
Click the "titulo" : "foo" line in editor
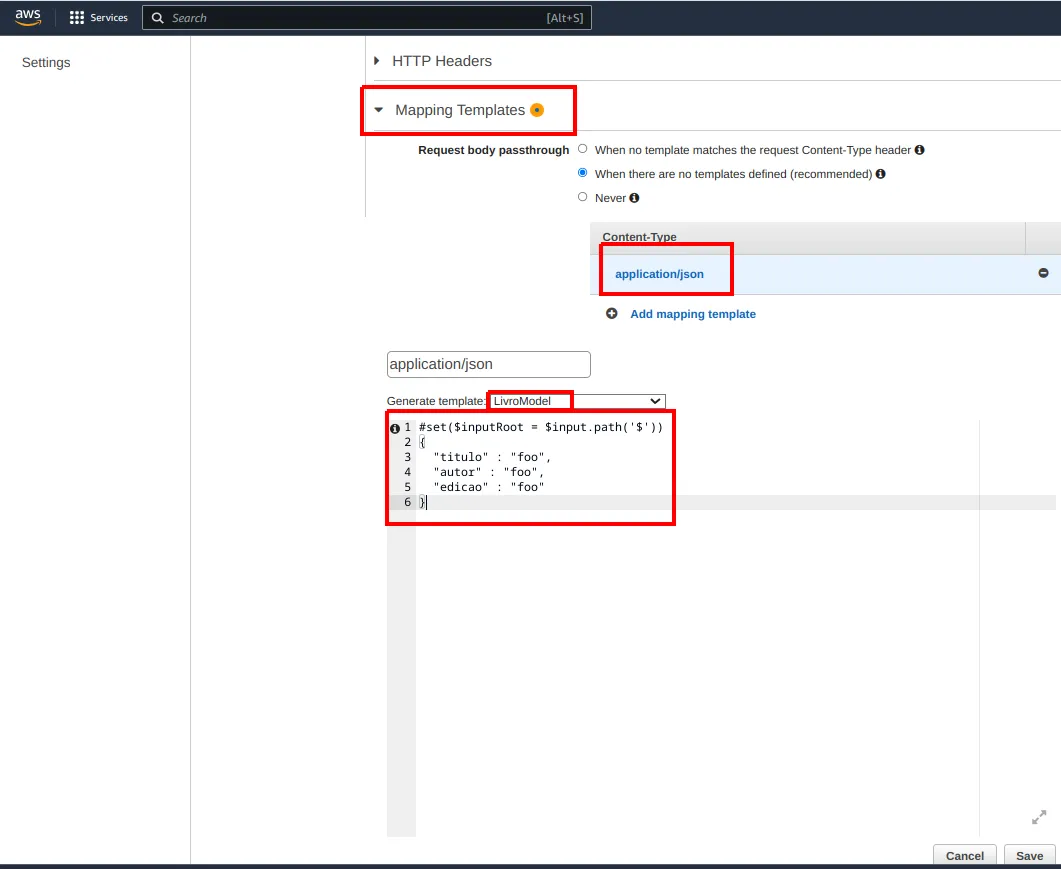[492, 458]
